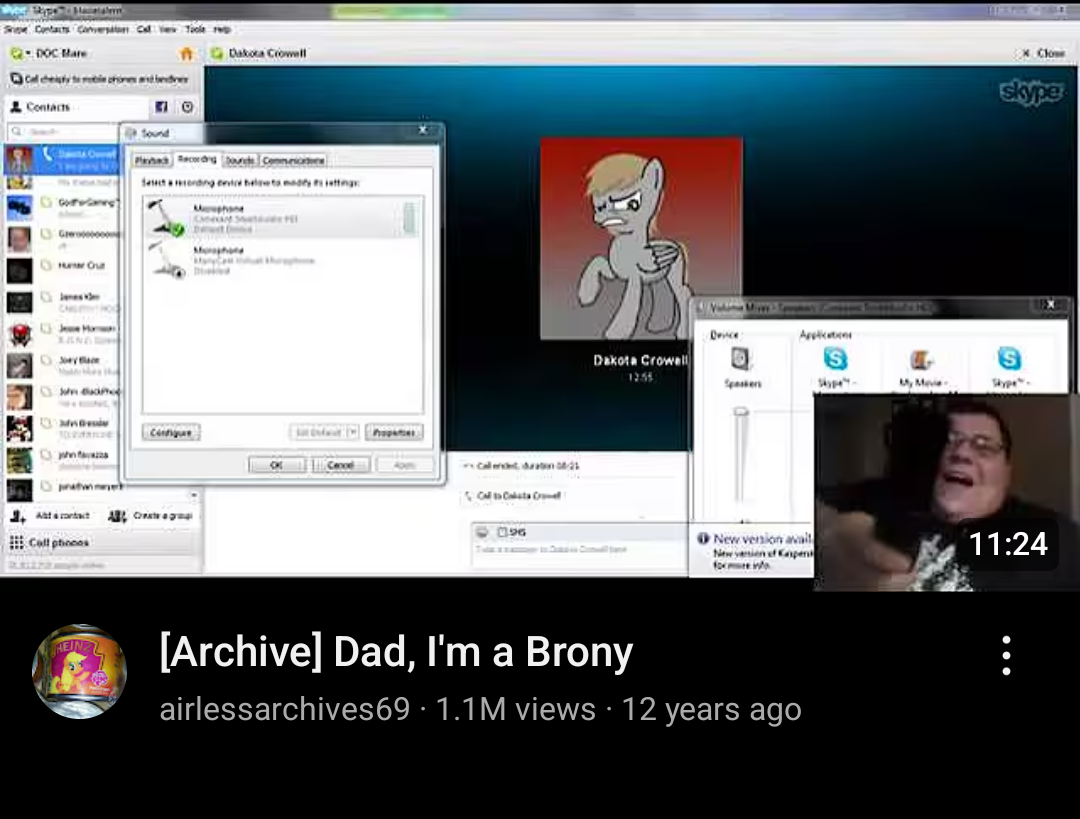Image resolution: width=1080 pixels, height=819 pixels.
Task: Open the three-dot video options menu
Action: [1006, 655]
